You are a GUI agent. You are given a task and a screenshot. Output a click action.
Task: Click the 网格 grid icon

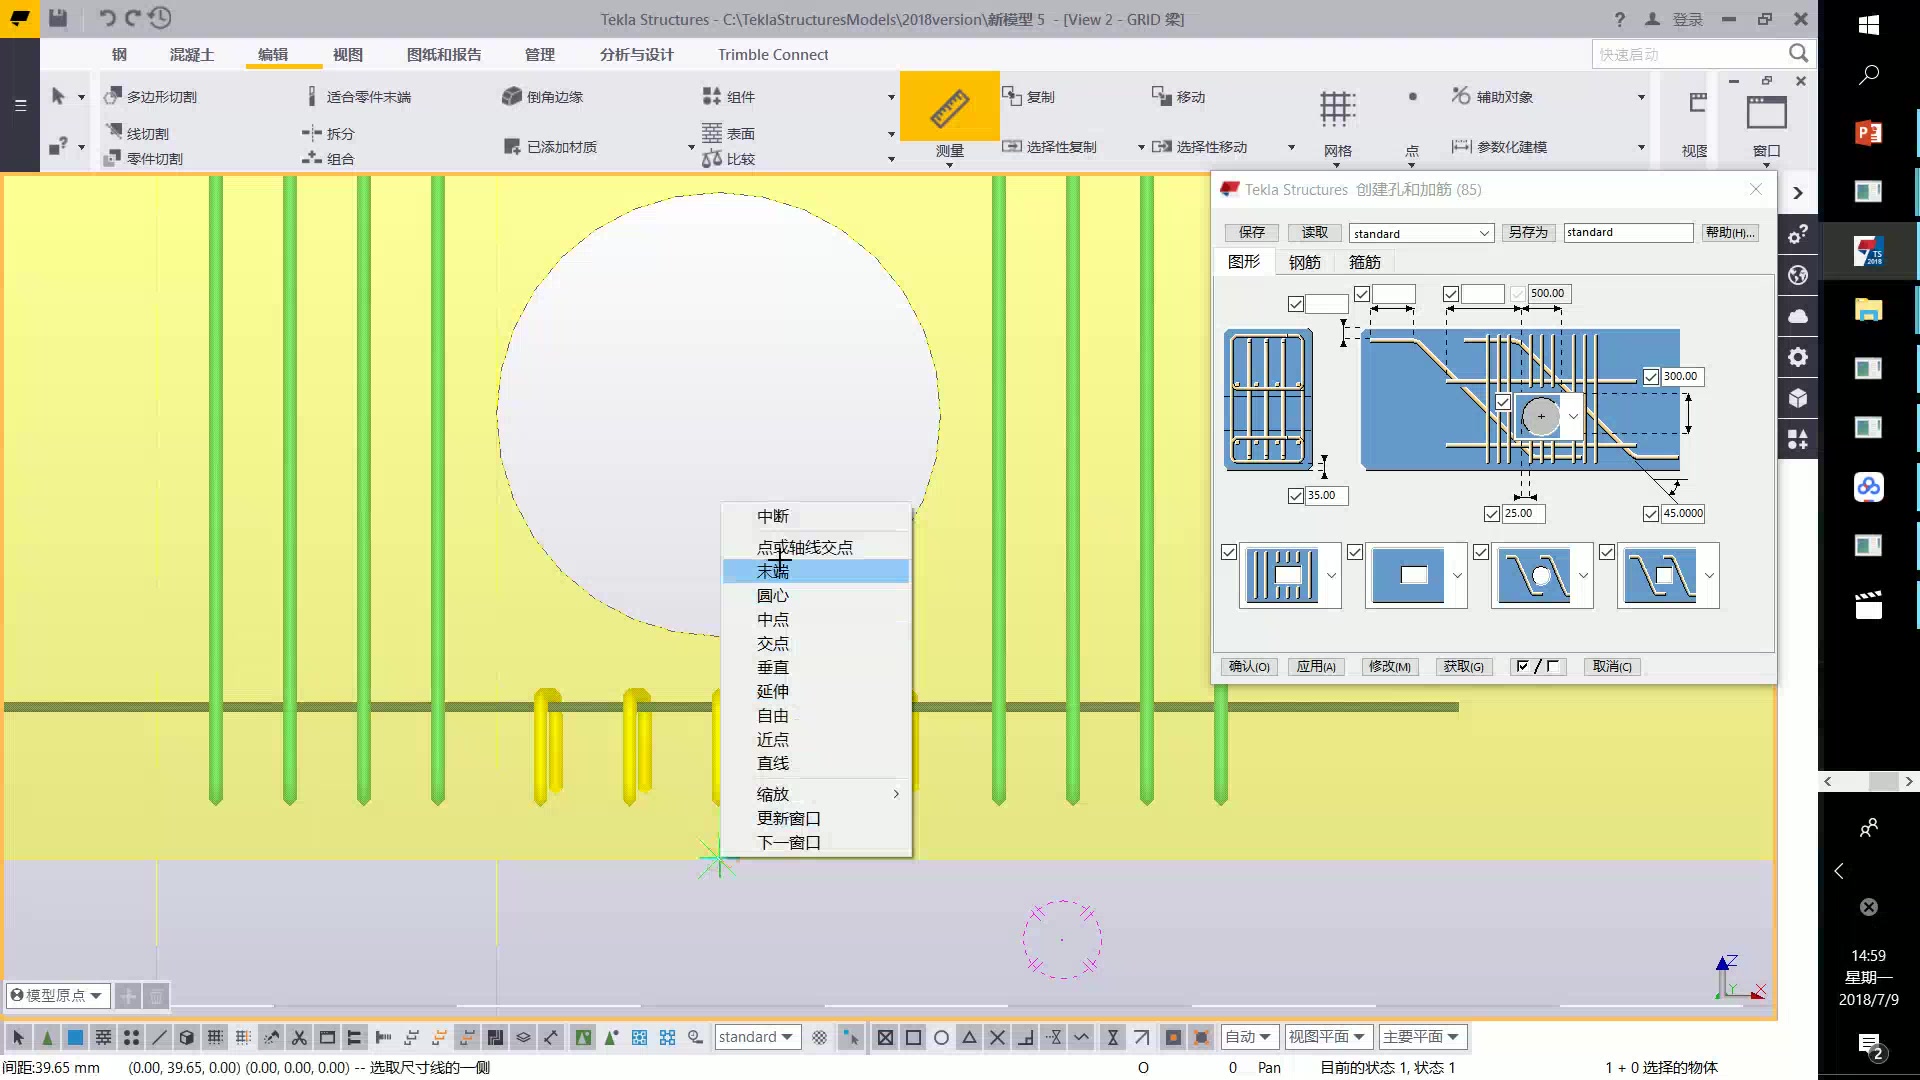[x=1337, y=108]
